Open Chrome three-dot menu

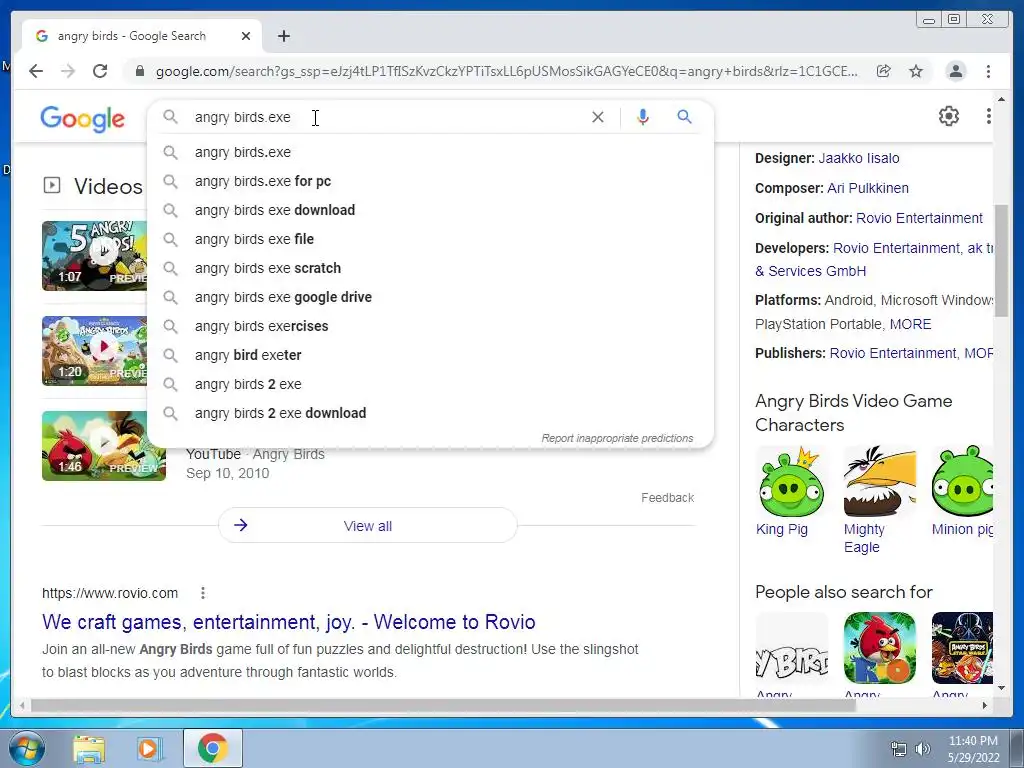click(988, 71)
